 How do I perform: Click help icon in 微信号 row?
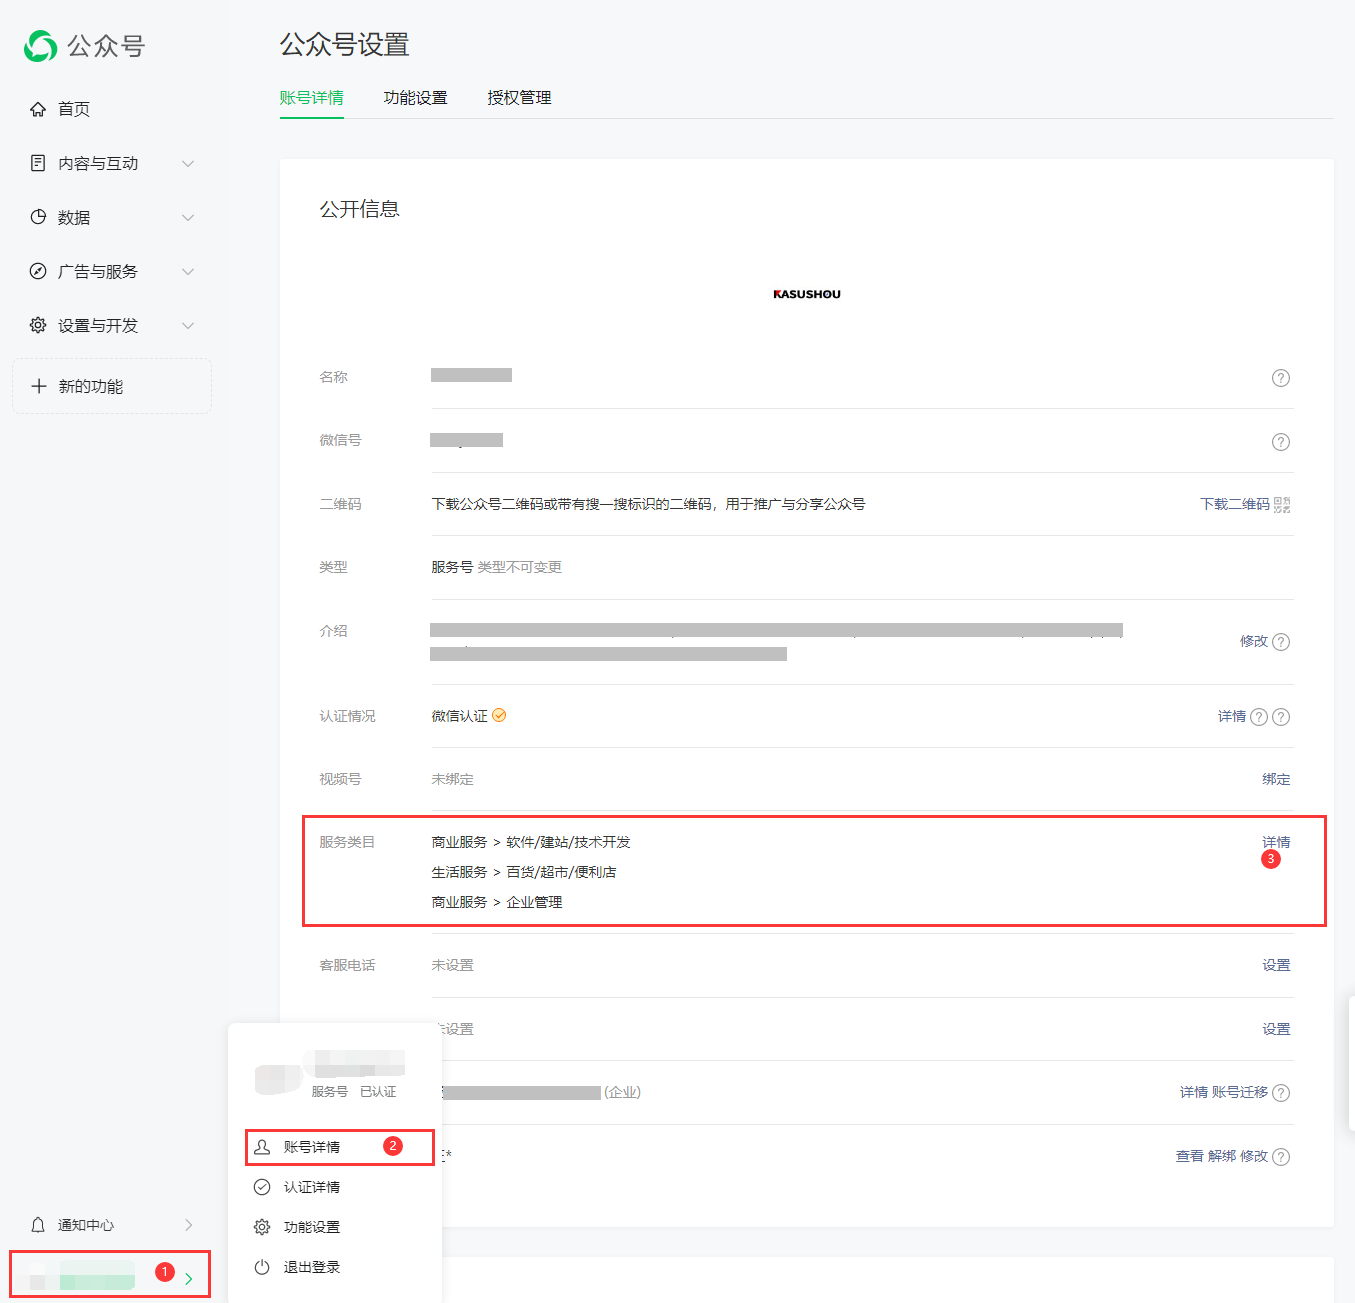click(1281, 442)
